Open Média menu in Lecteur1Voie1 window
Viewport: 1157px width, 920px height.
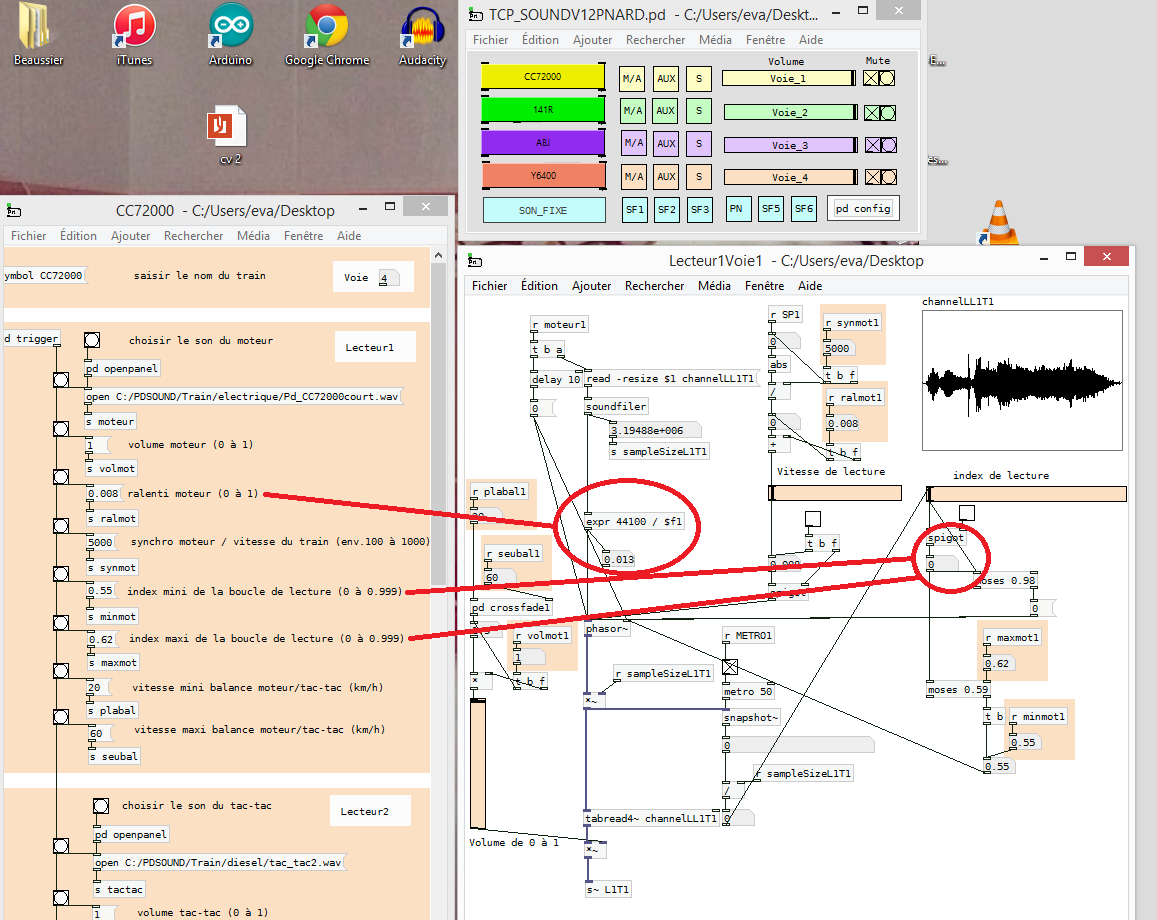click(714, 286)
